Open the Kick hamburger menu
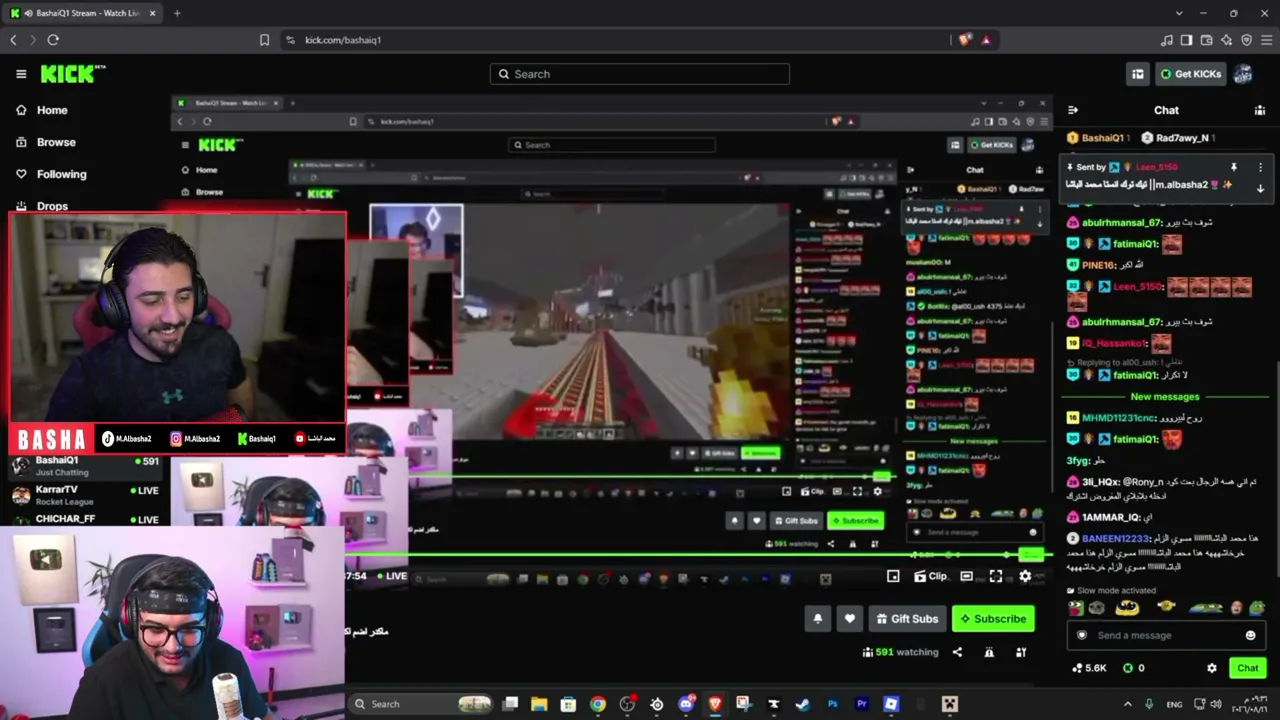The width and height of the screenshot is (1280, 720). (x=21, y=74)
